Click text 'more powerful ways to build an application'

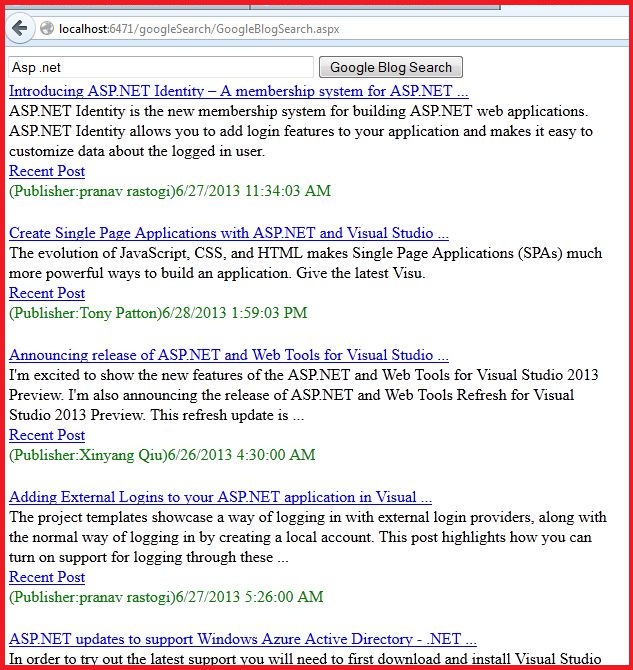coord(150,273)
